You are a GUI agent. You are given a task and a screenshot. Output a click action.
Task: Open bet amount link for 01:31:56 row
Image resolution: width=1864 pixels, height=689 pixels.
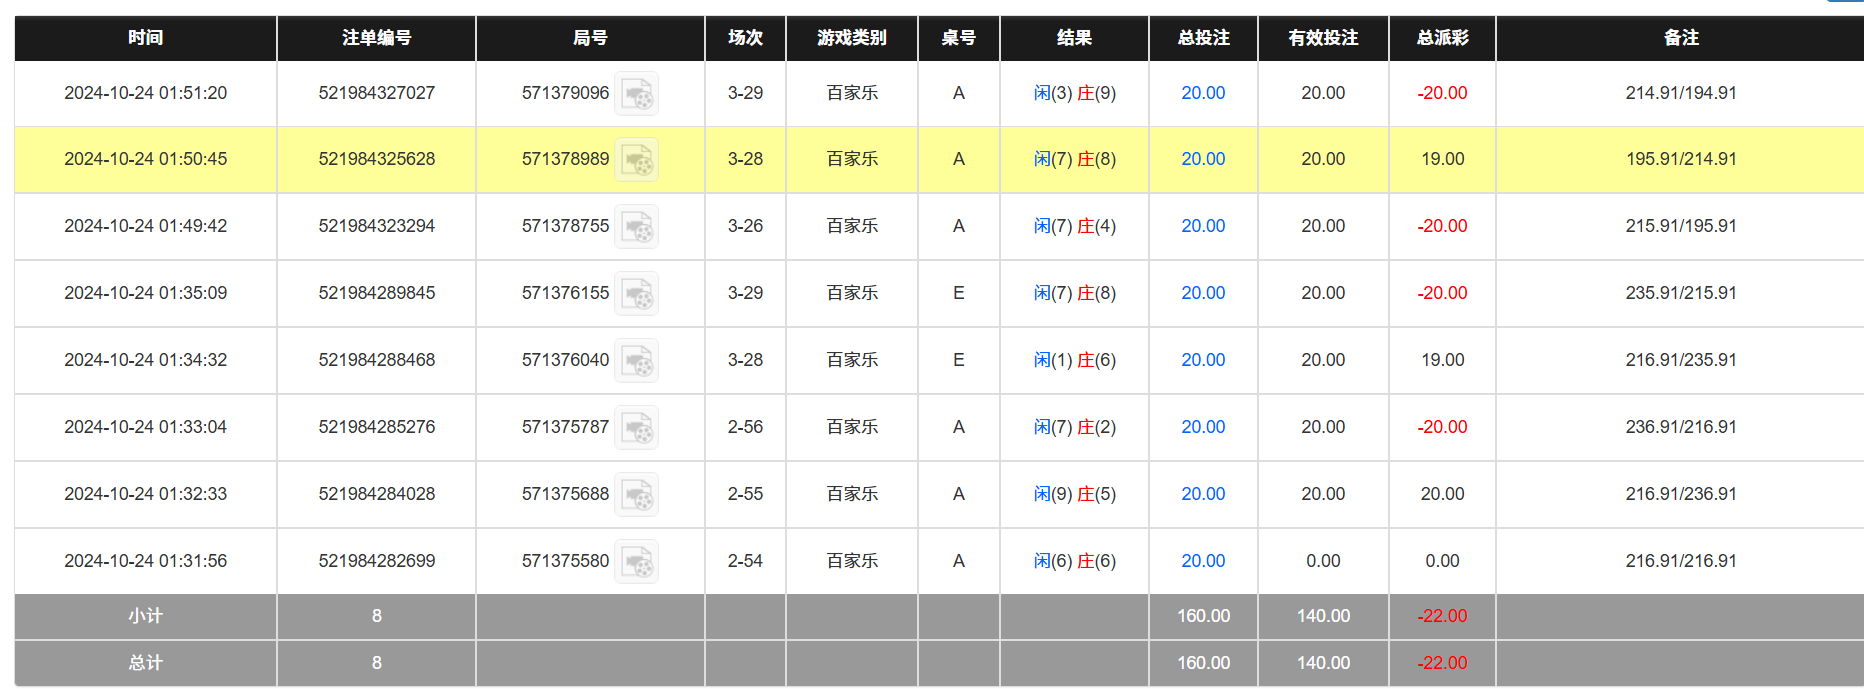tap(1202, 561)
